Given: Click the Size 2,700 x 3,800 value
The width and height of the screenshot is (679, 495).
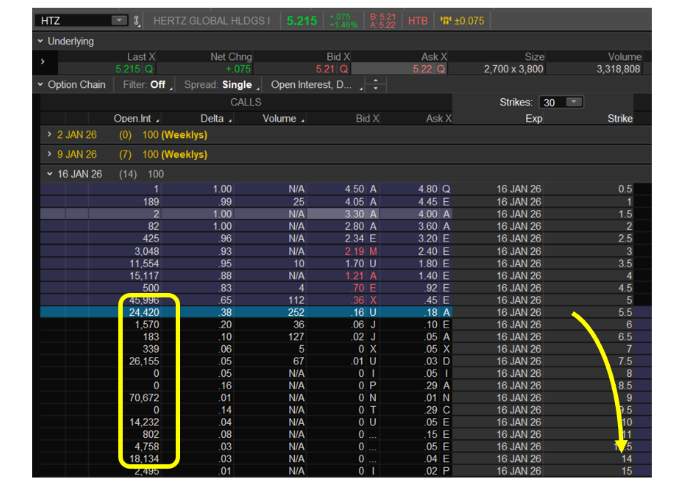Looking at the screenshot, I should (x=514, y=69).
